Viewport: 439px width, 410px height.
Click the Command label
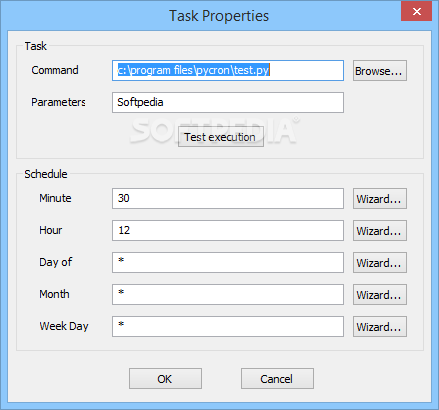(x=55, y=70)
